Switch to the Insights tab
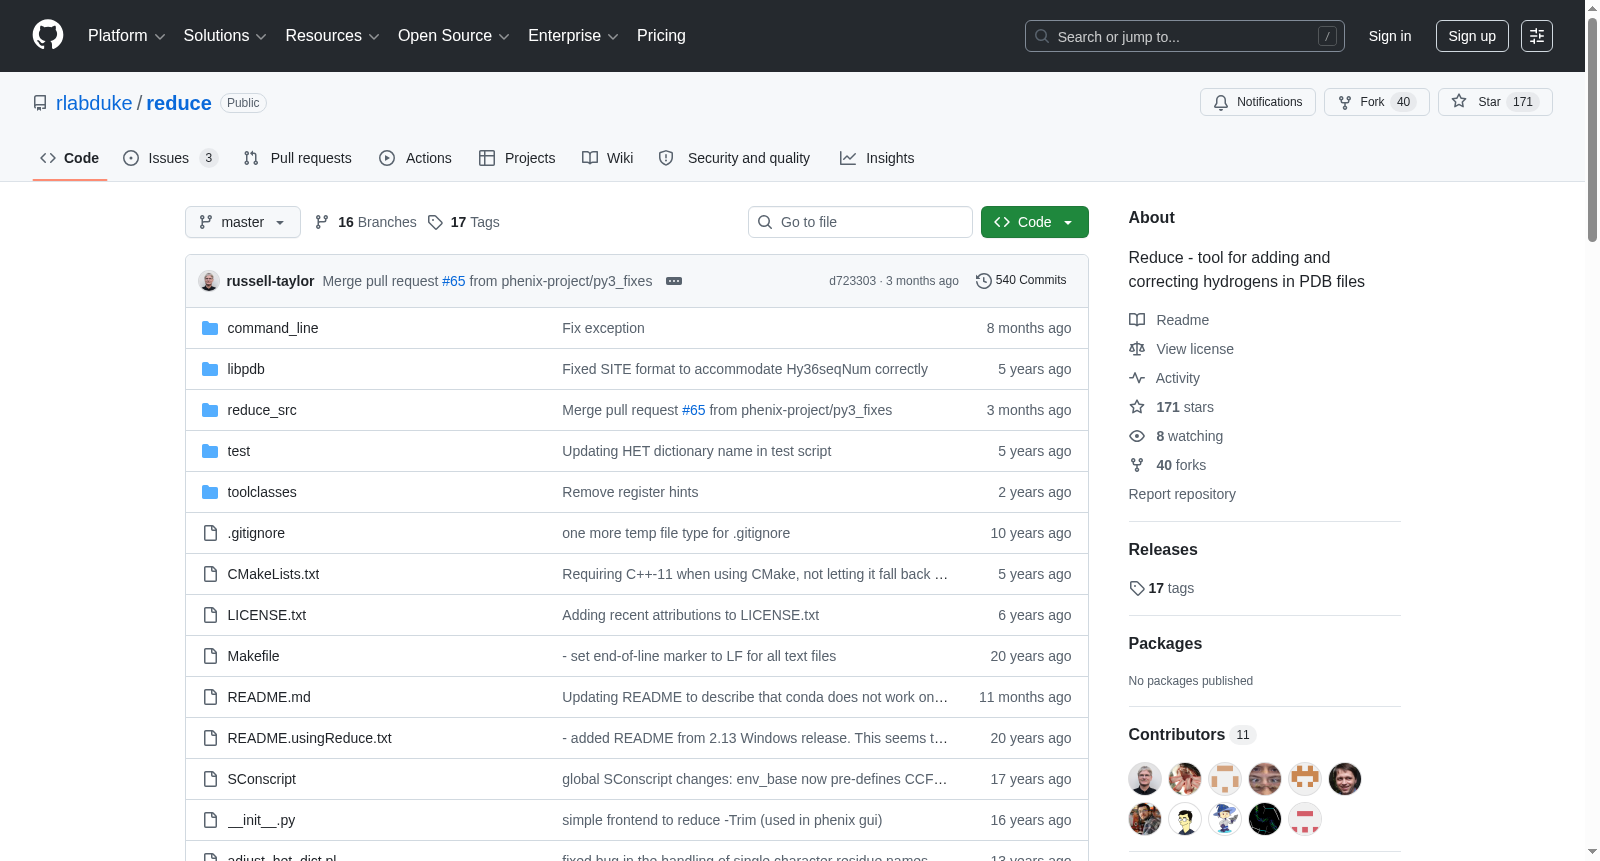1600x861 pixels. click(x=877, y=158)
